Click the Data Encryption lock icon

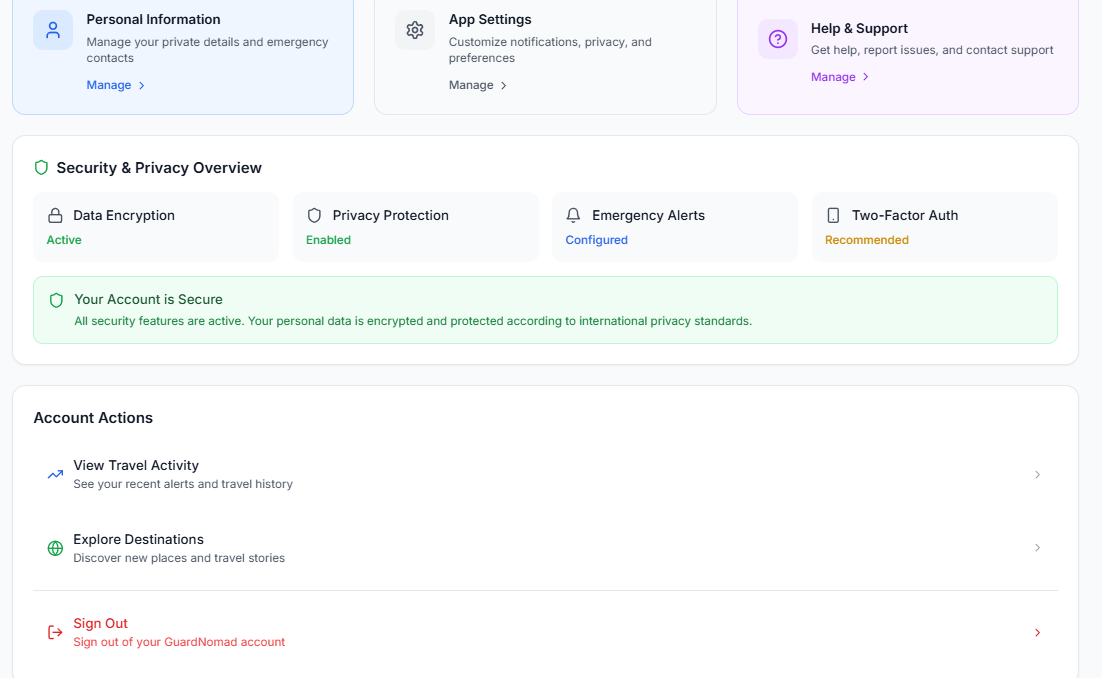tap(55, 216)
